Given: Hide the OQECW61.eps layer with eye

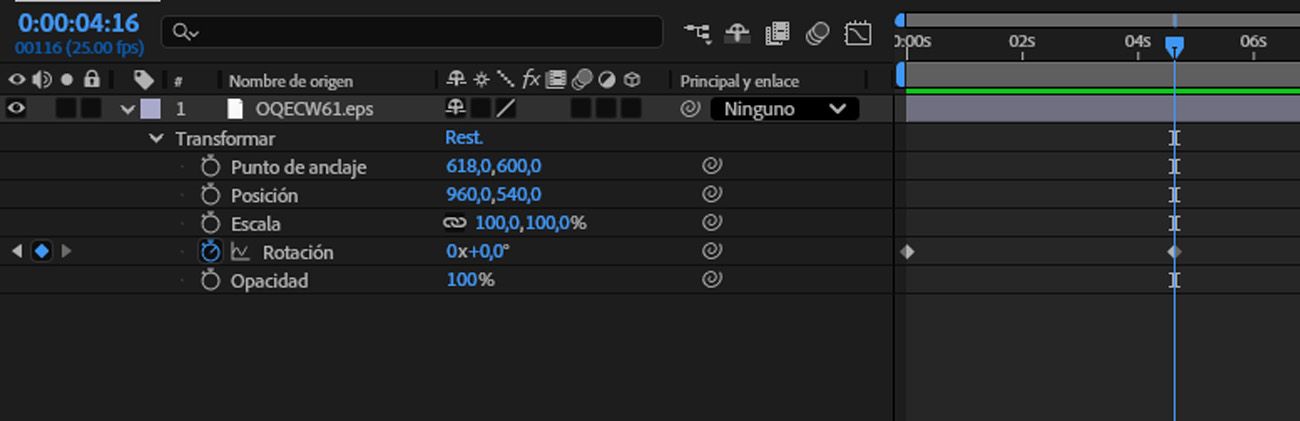Looking at the screenshot, I should (x=16, y=109).
